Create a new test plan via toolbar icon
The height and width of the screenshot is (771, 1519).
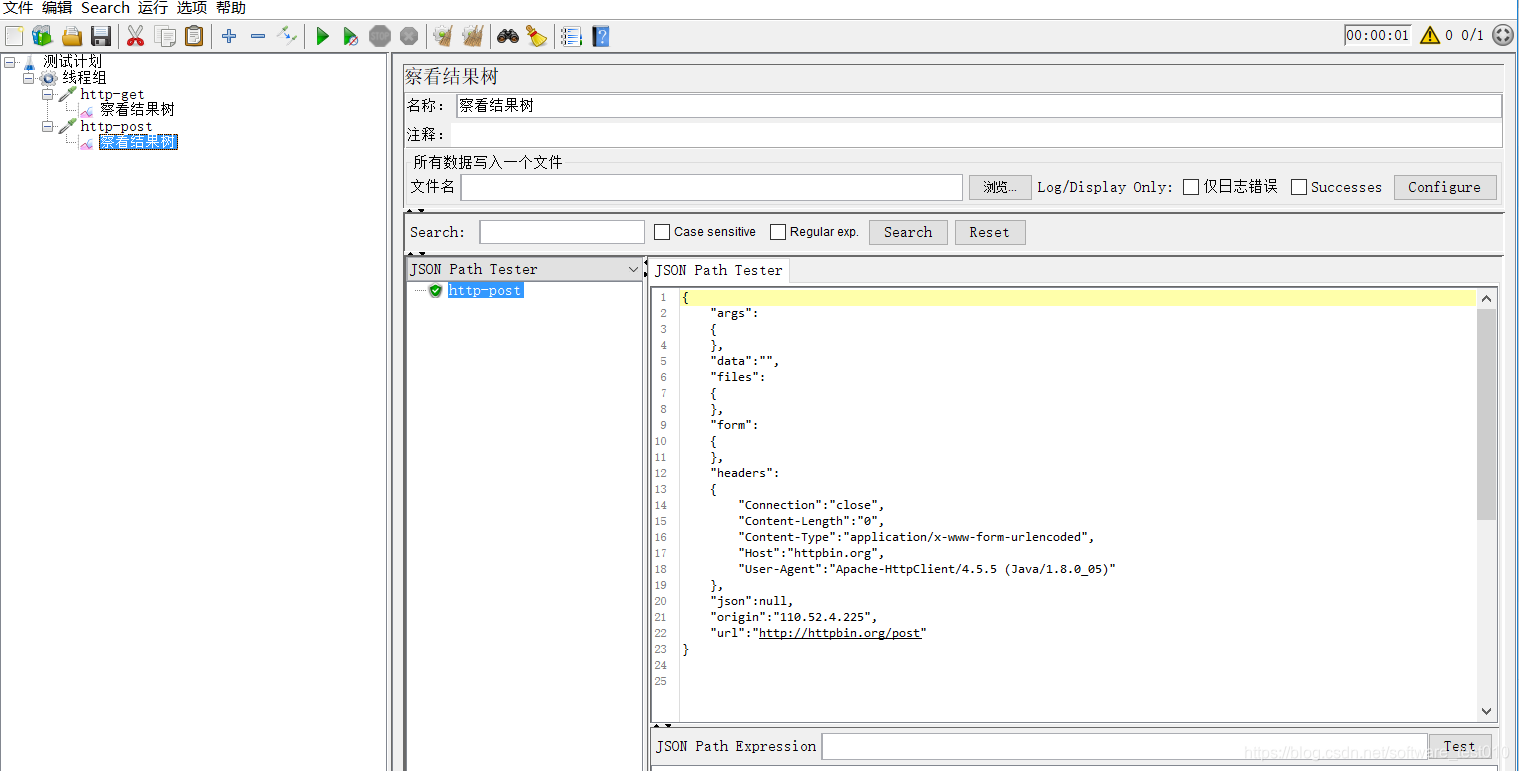14,37
